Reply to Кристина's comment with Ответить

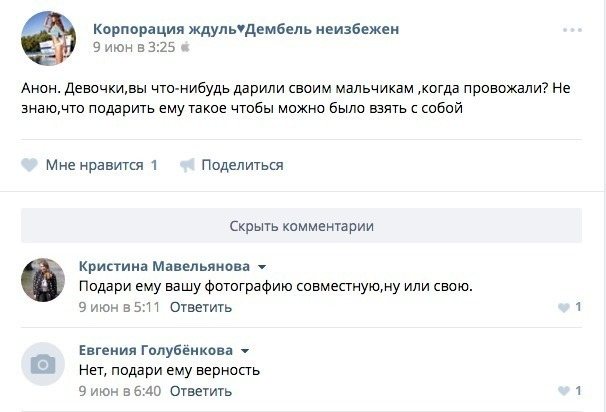point(194,307)
